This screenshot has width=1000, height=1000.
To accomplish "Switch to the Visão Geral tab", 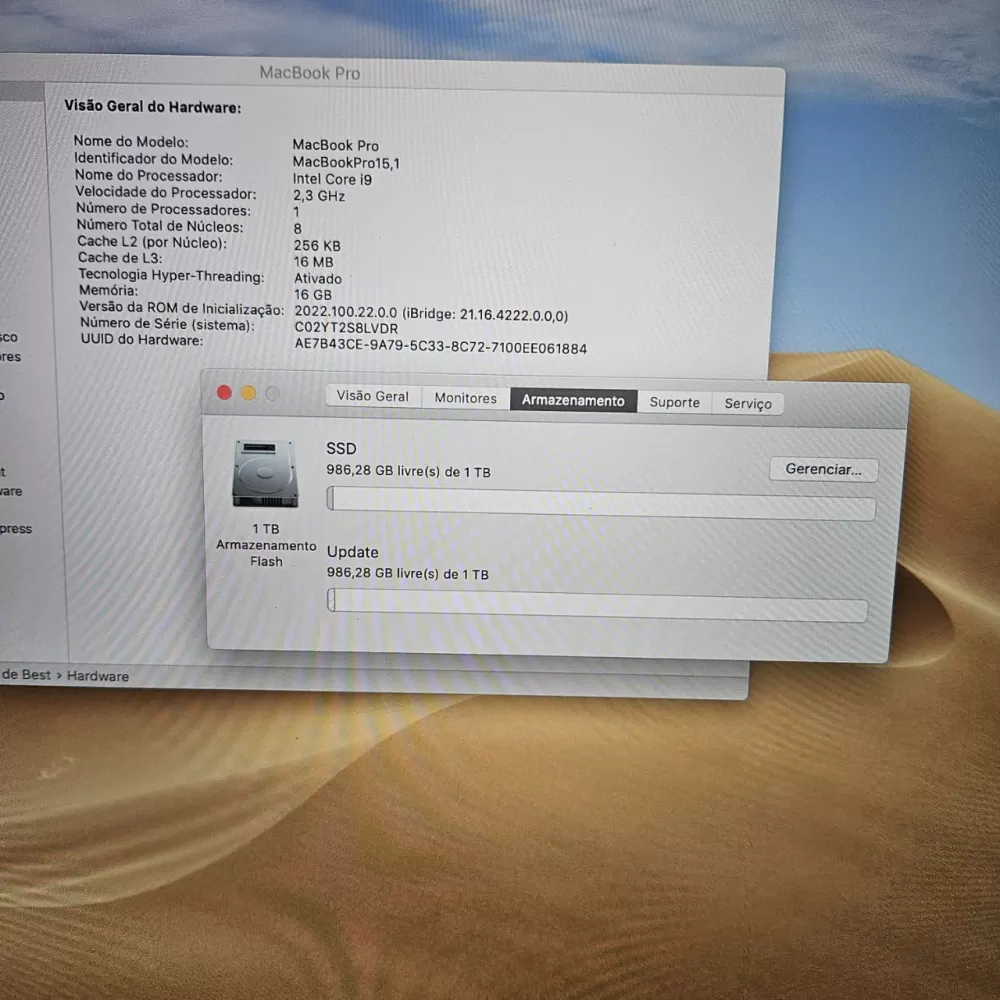I will (372, 396).
